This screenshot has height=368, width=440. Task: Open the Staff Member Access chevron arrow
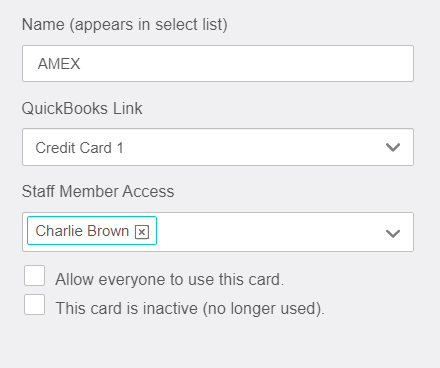point(393,233)
